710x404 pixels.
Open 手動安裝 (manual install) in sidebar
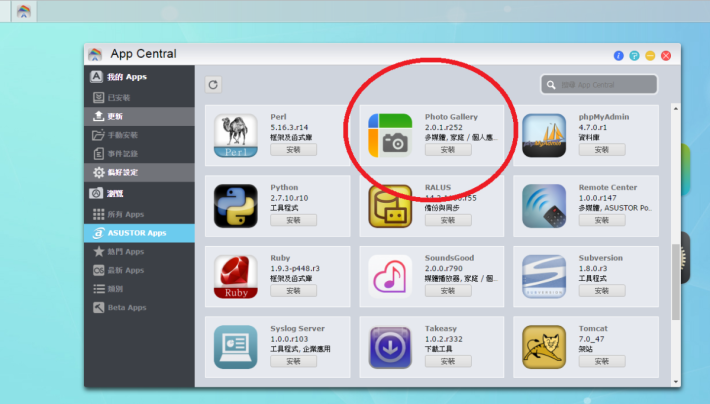click(x=139, y=135)
